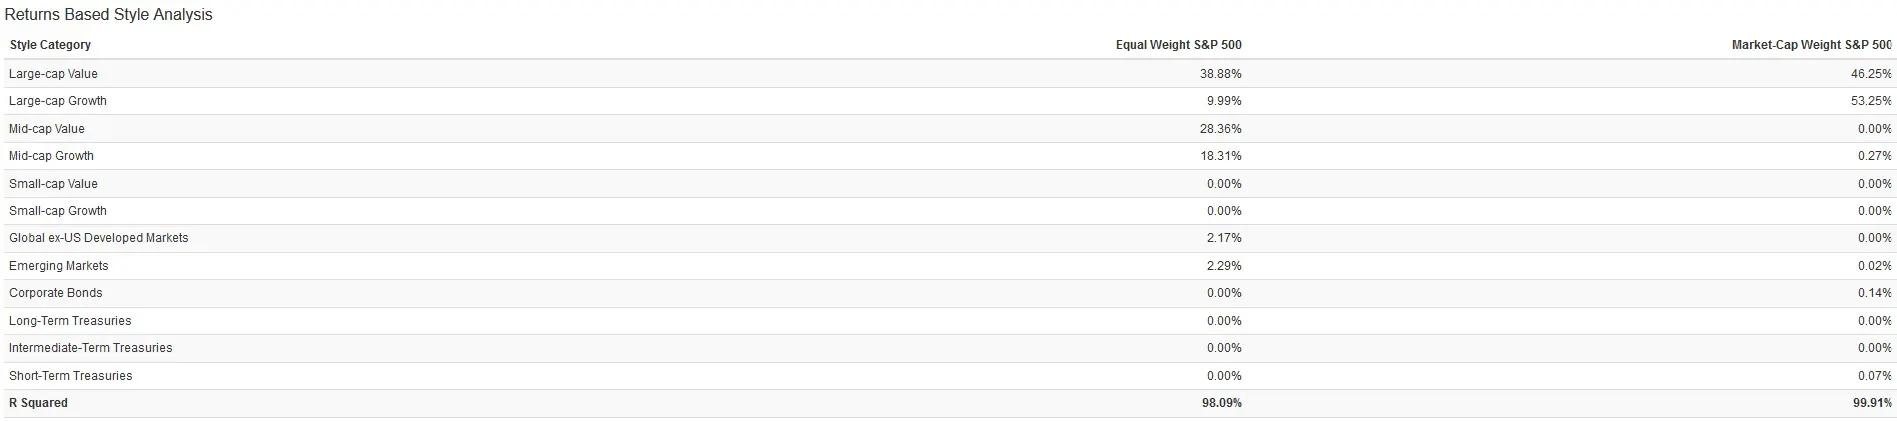Click the Small-cap Value row label
Screen dimensions: 1897x421
click(x=53, y=184)
